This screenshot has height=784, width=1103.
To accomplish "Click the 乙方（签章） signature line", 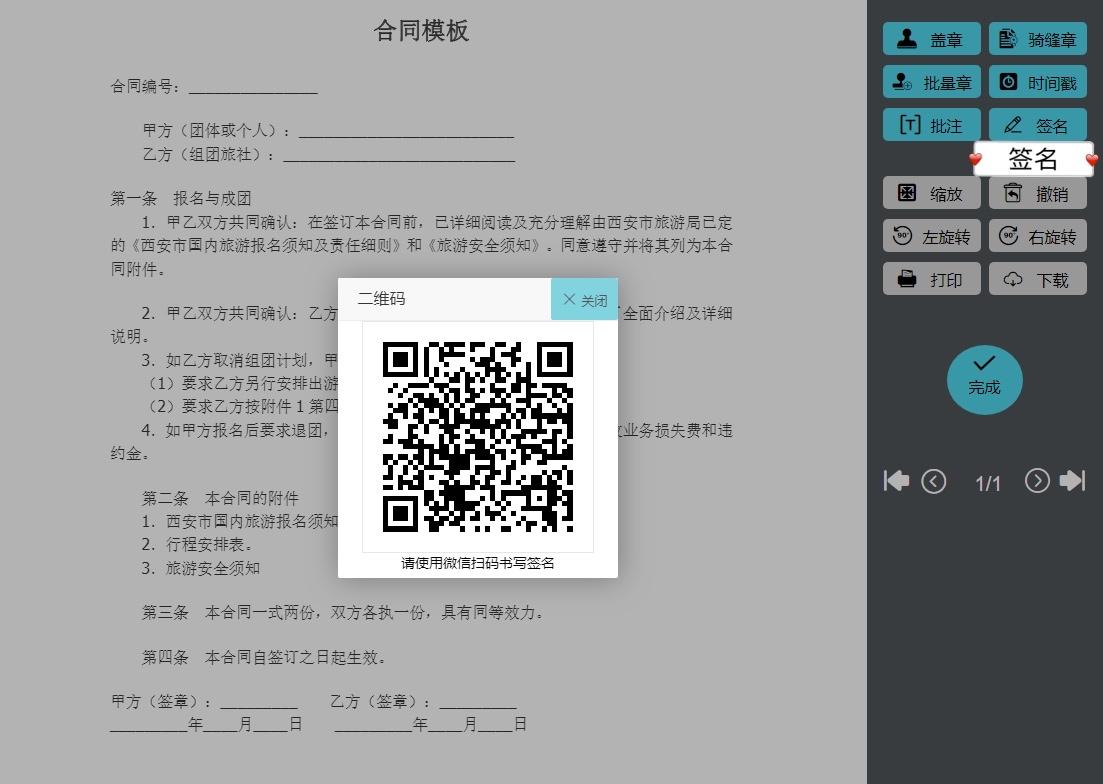I will [423, 702].
